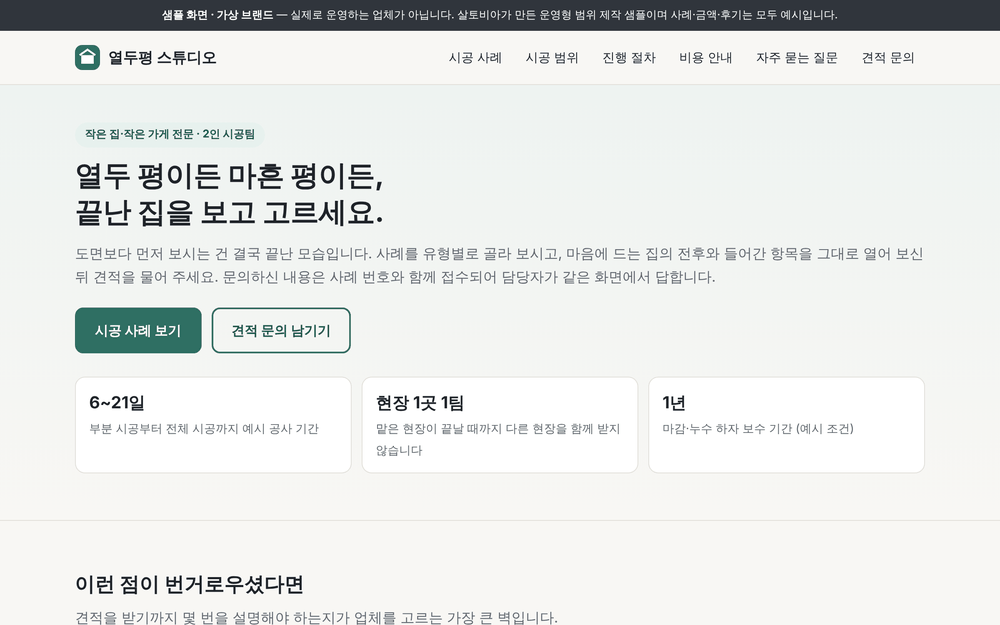
Task: Select the 진행 절차 navigation link
Action: coord(629,57)
